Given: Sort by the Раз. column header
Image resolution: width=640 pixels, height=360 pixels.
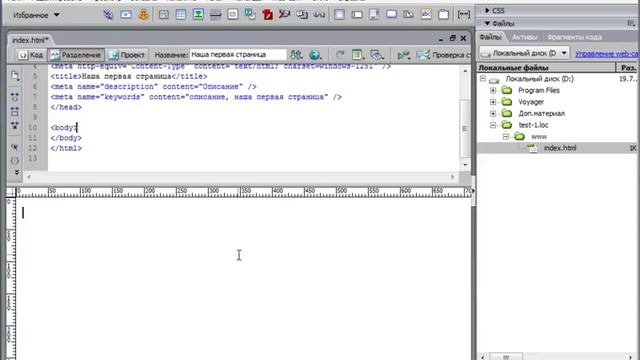Looking at the screenshot, I should tap(628, 68).
